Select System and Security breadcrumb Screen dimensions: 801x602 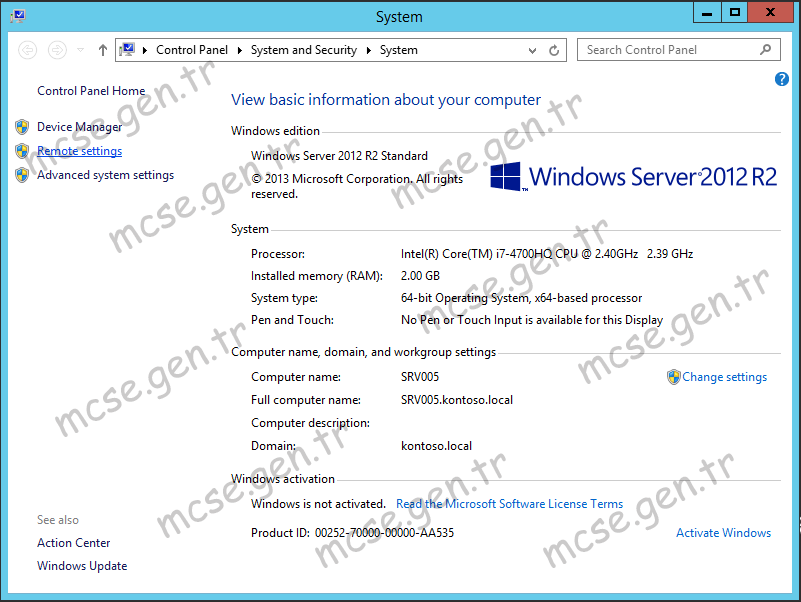point(304,50)
